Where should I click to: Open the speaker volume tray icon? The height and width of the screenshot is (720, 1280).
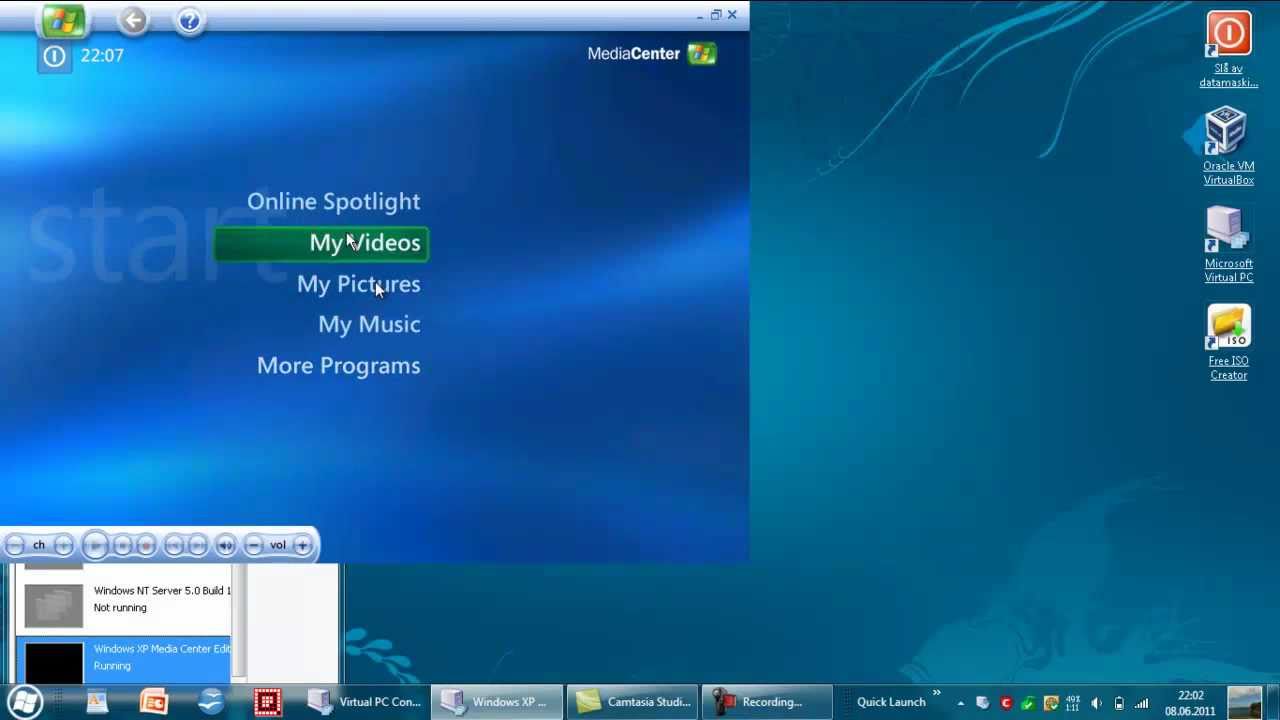coord(1097,703)
